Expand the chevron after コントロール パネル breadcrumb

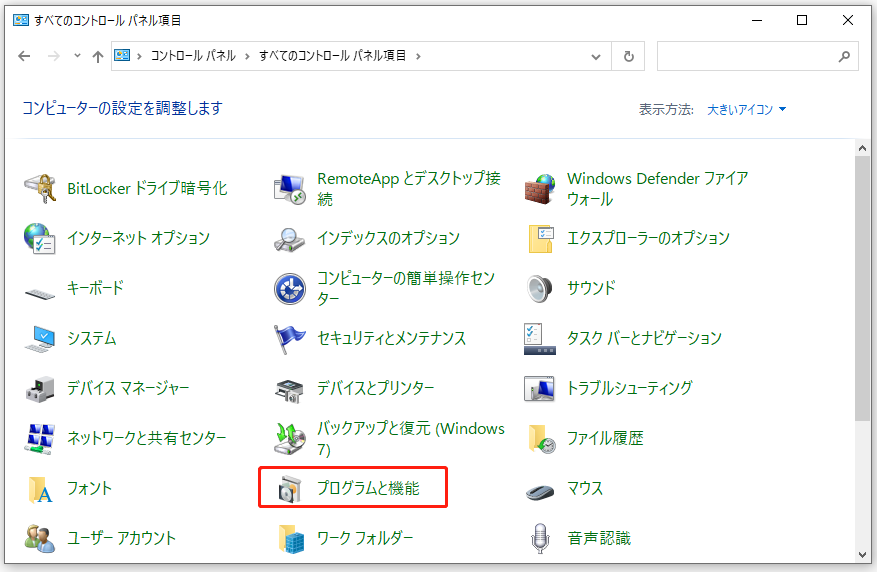click(x=247, y=56)
